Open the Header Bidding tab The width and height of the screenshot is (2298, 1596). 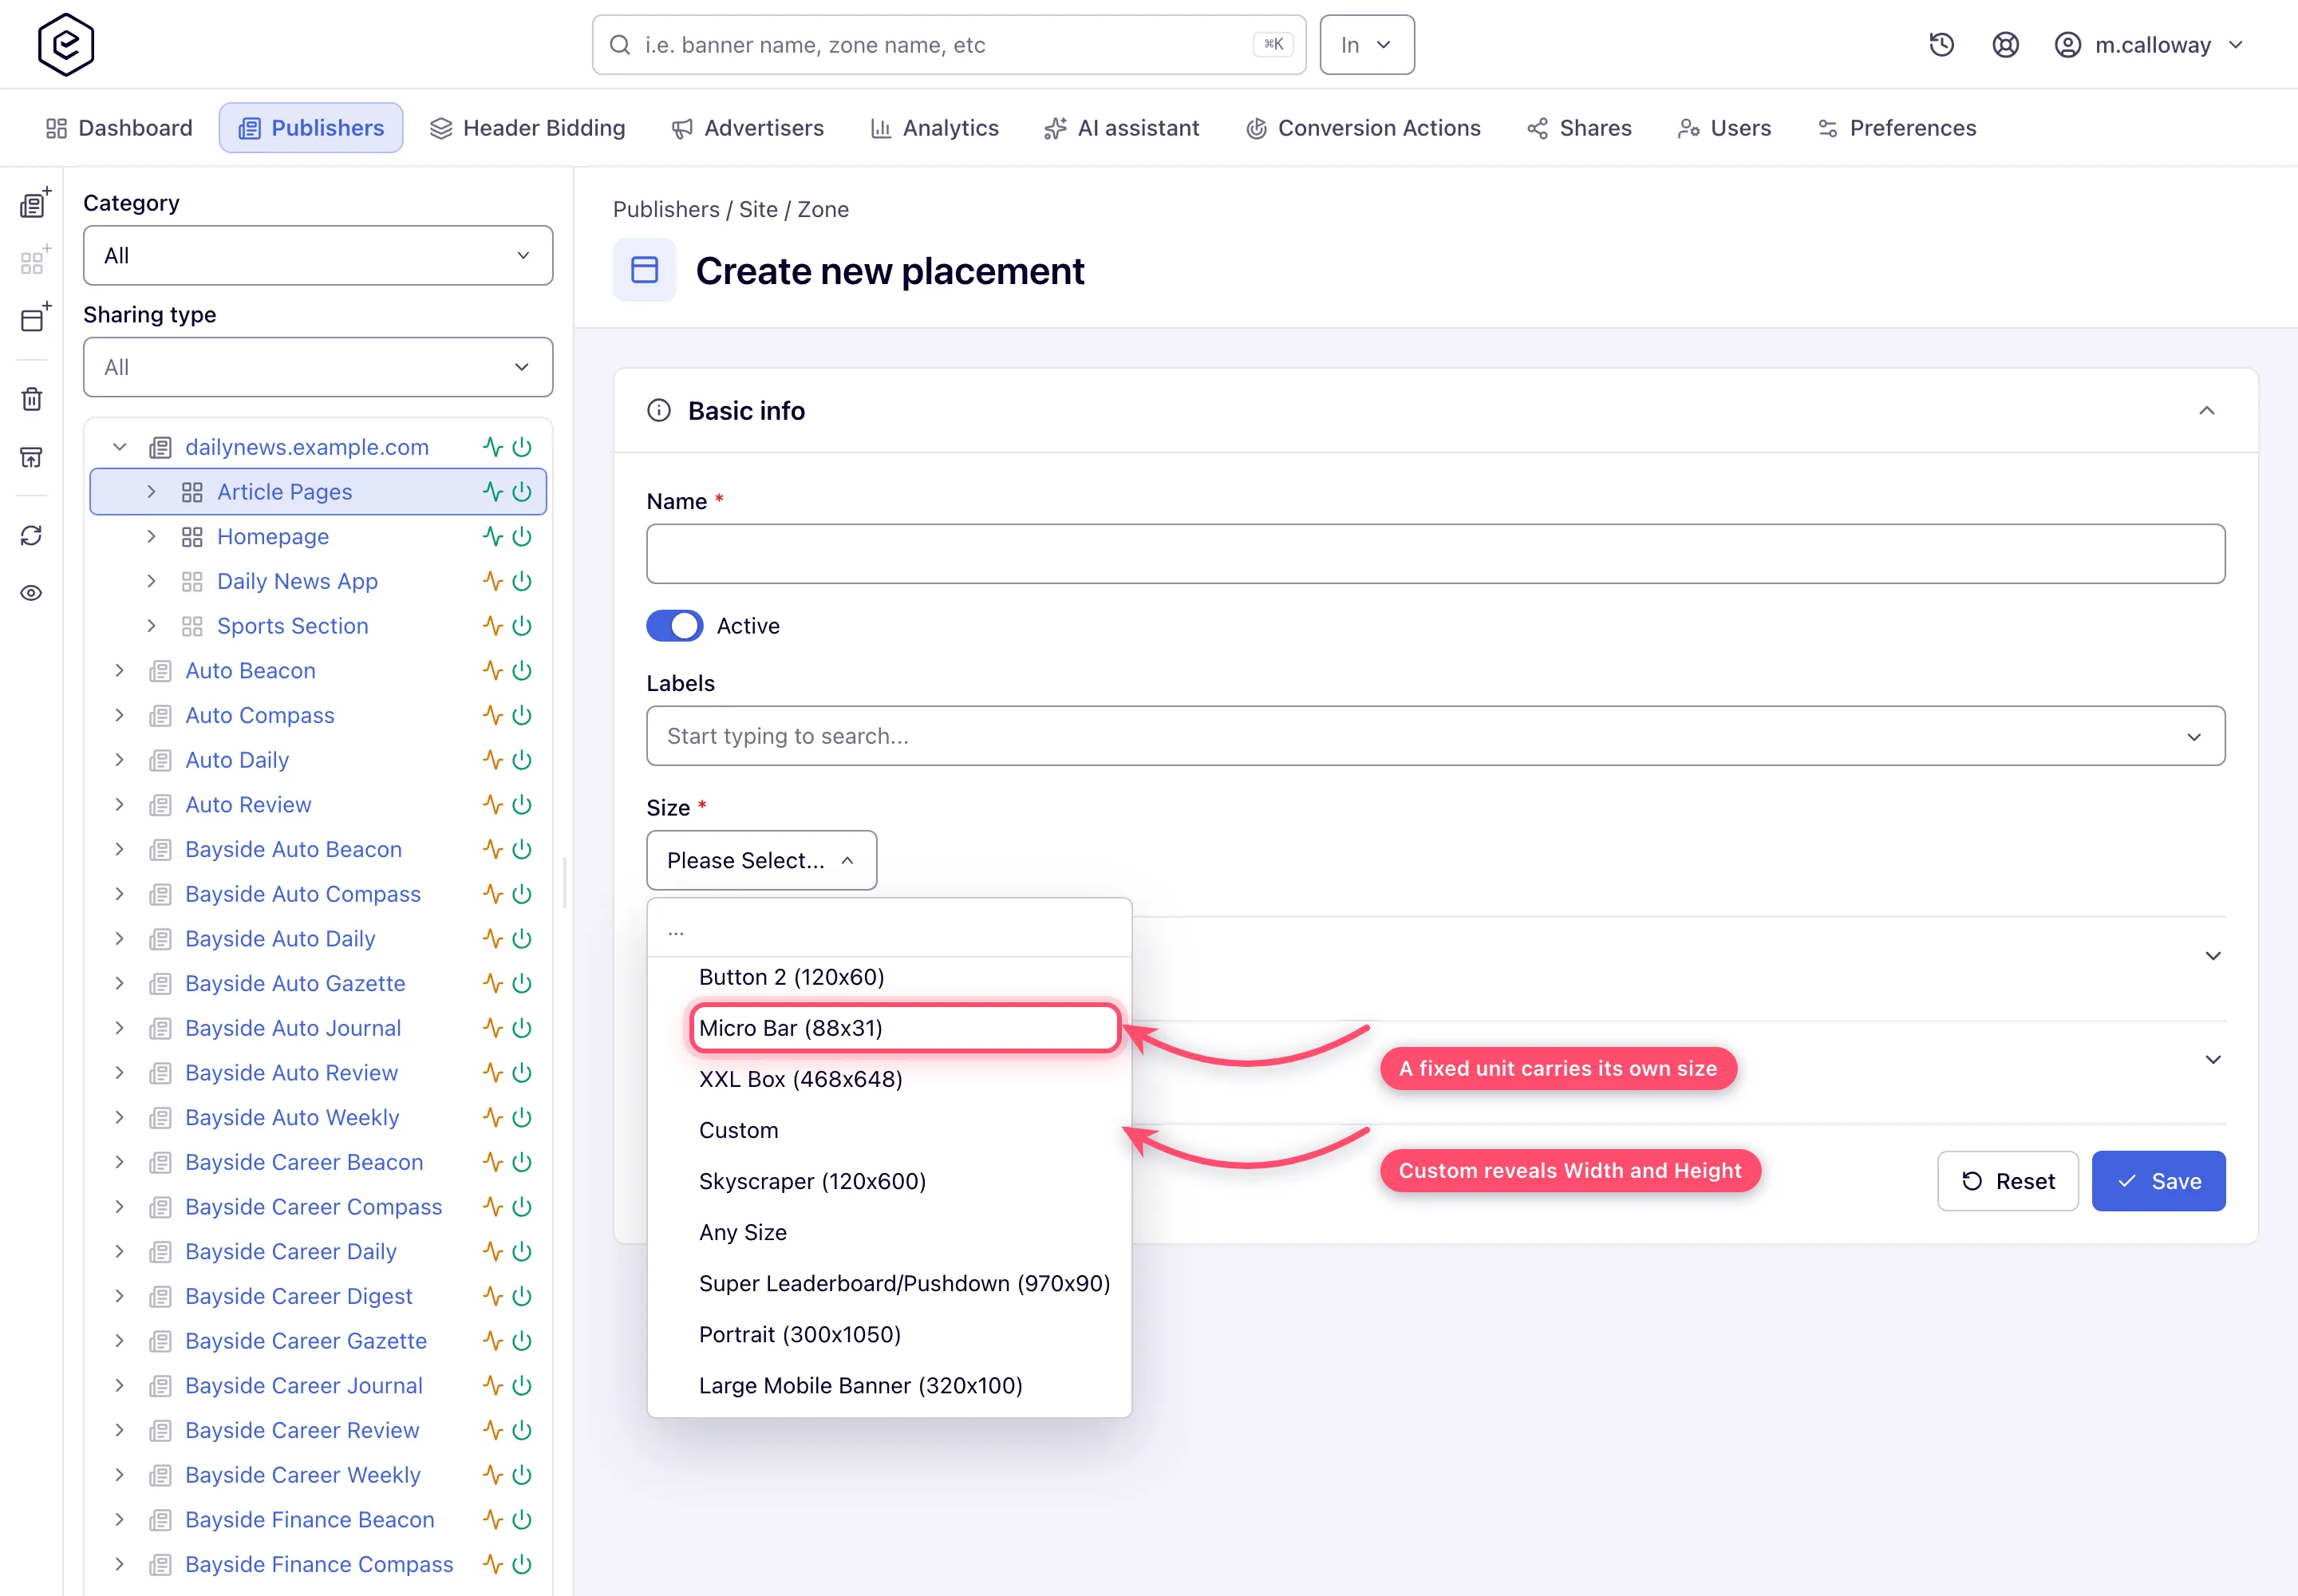(x=527, y=128)
